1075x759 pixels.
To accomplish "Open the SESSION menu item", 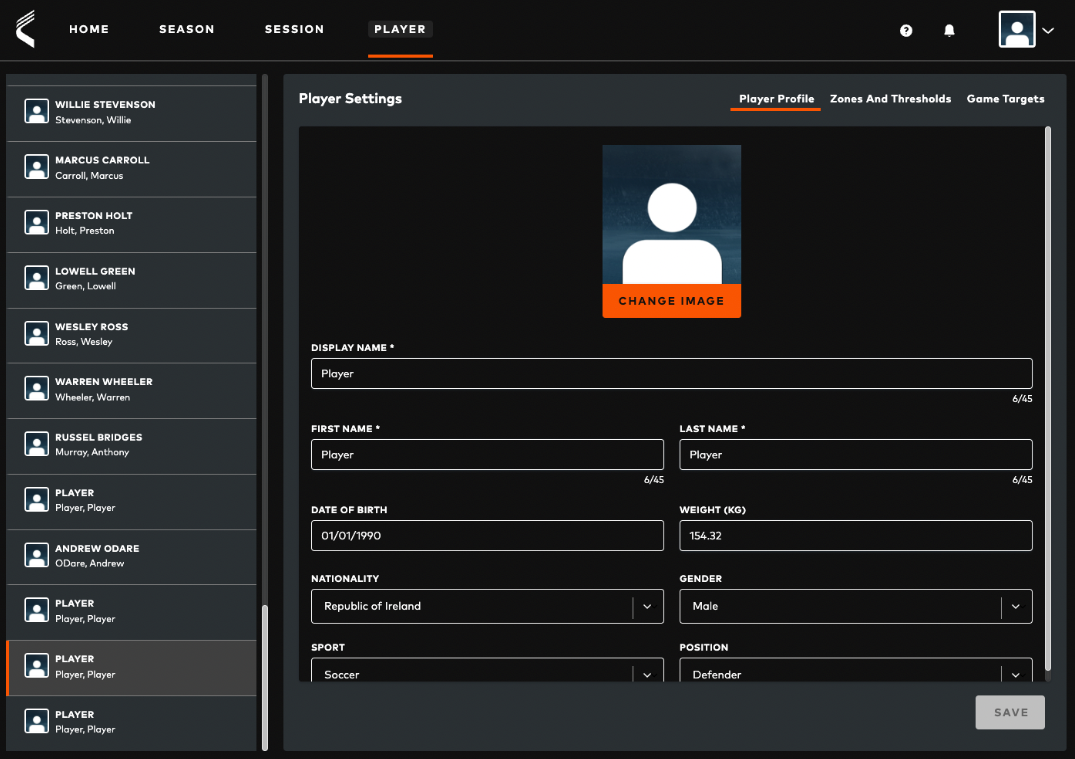I will [x=294, y=29].
